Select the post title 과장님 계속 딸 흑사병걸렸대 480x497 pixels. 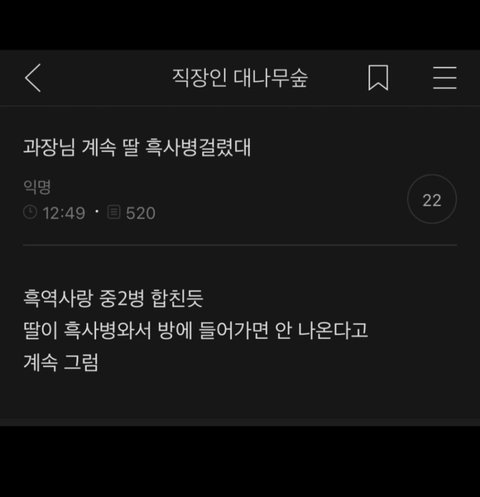[x=137, y=147]
